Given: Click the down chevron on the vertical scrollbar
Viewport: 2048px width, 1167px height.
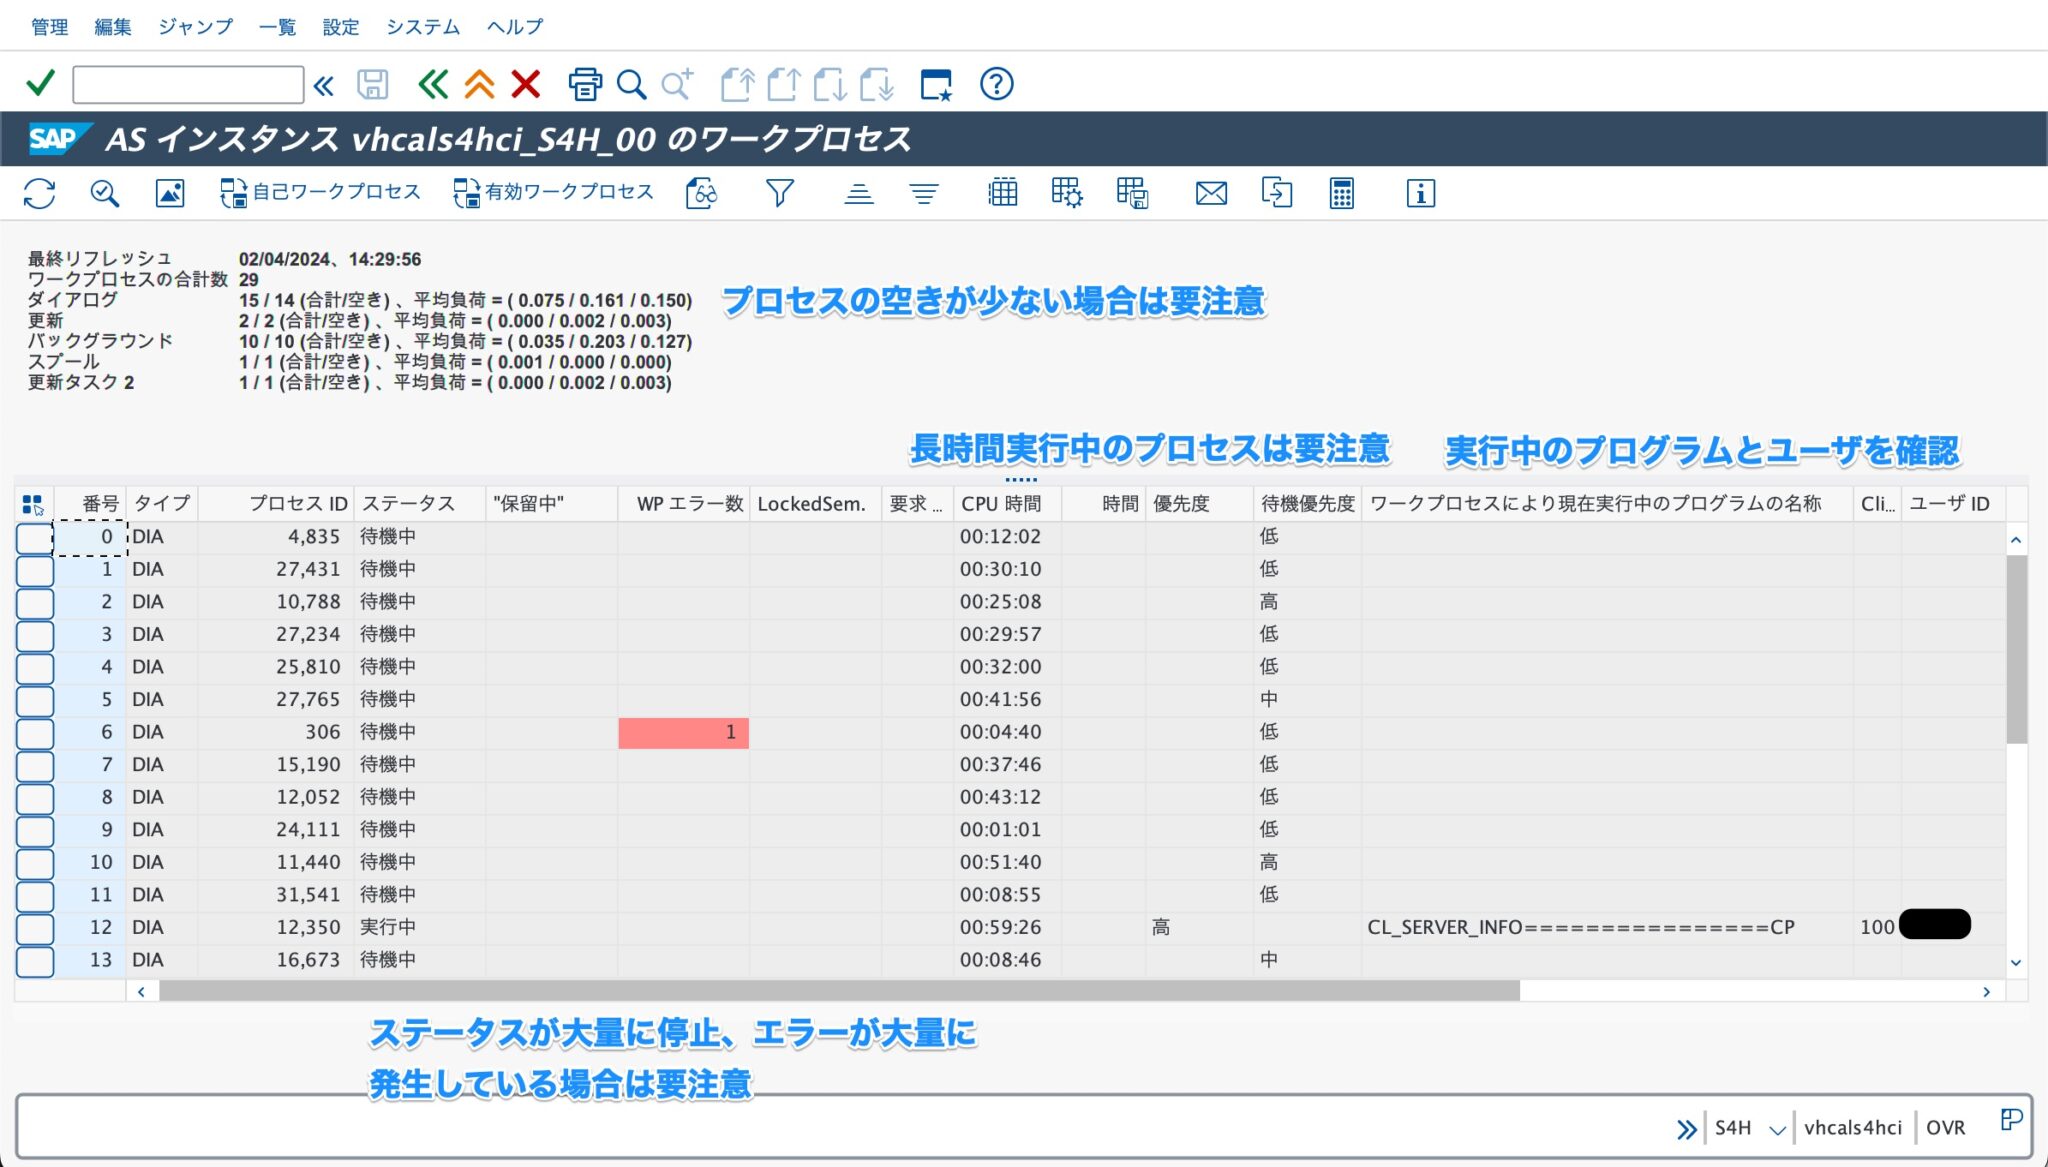Looking at the screenshot, I should coord(2015,961).
